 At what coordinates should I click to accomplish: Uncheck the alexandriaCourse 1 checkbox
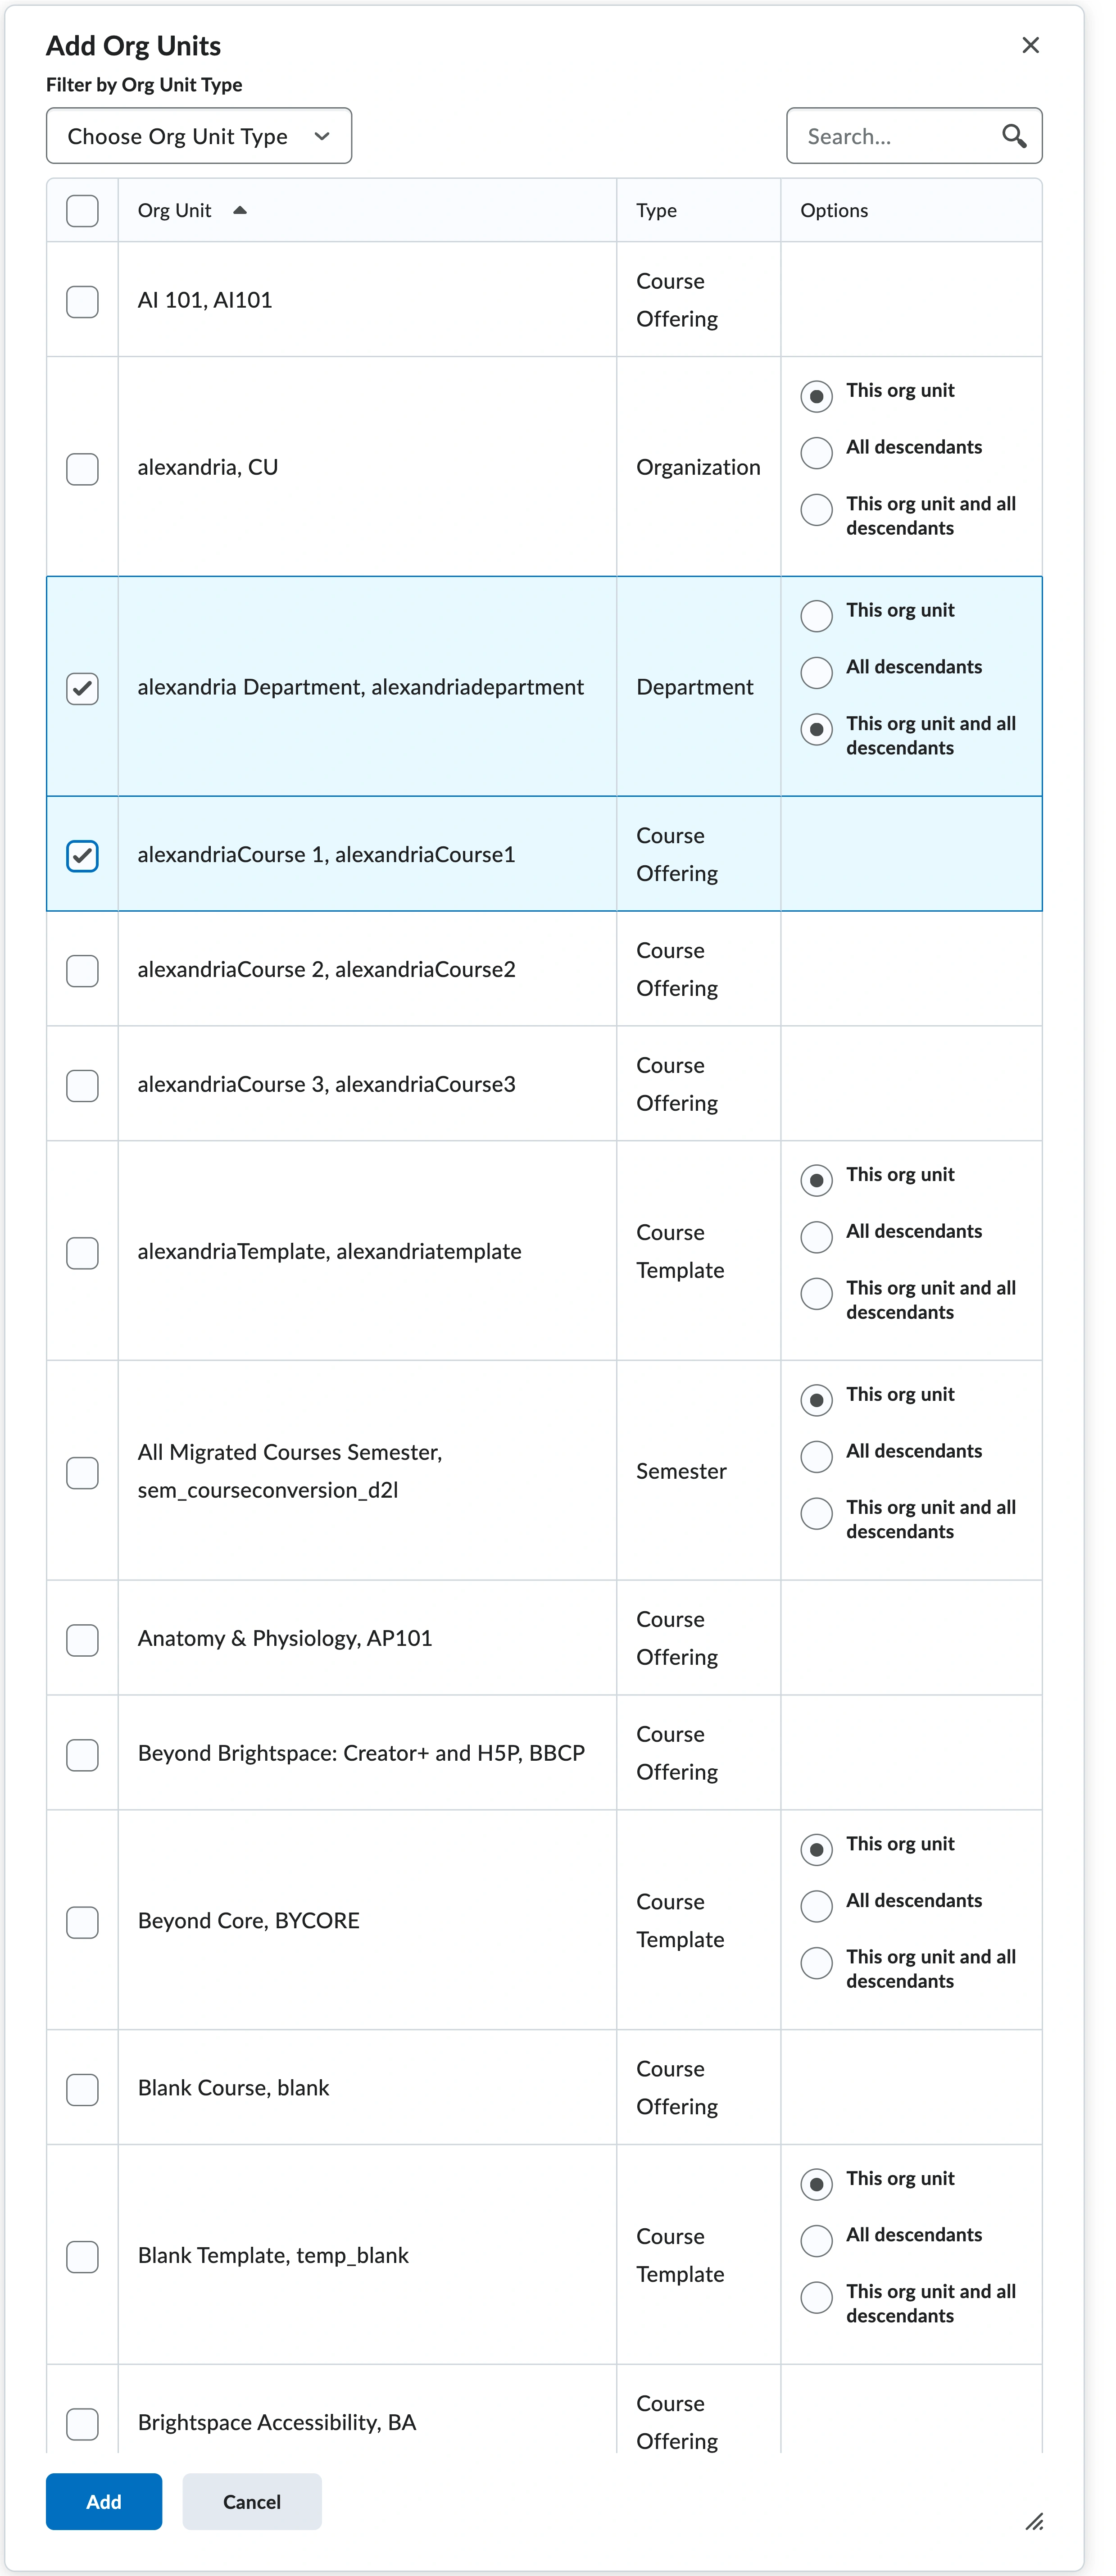[x=82, y=855]
